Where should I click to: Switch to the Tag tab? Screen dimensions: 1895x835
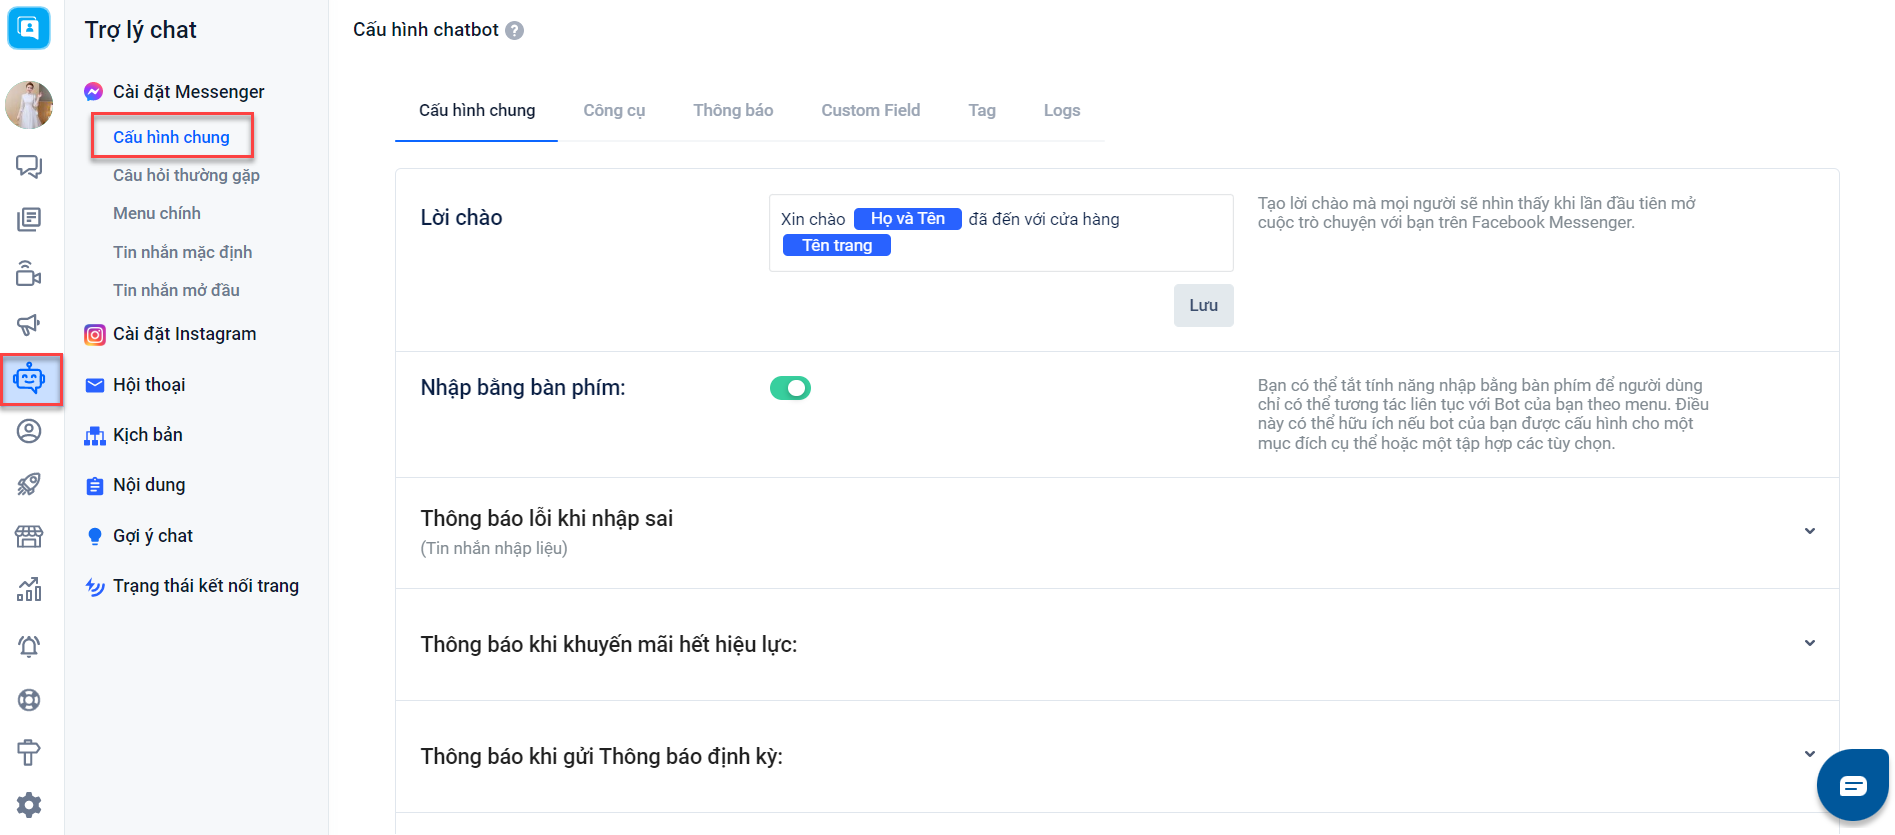pos(982,110)
